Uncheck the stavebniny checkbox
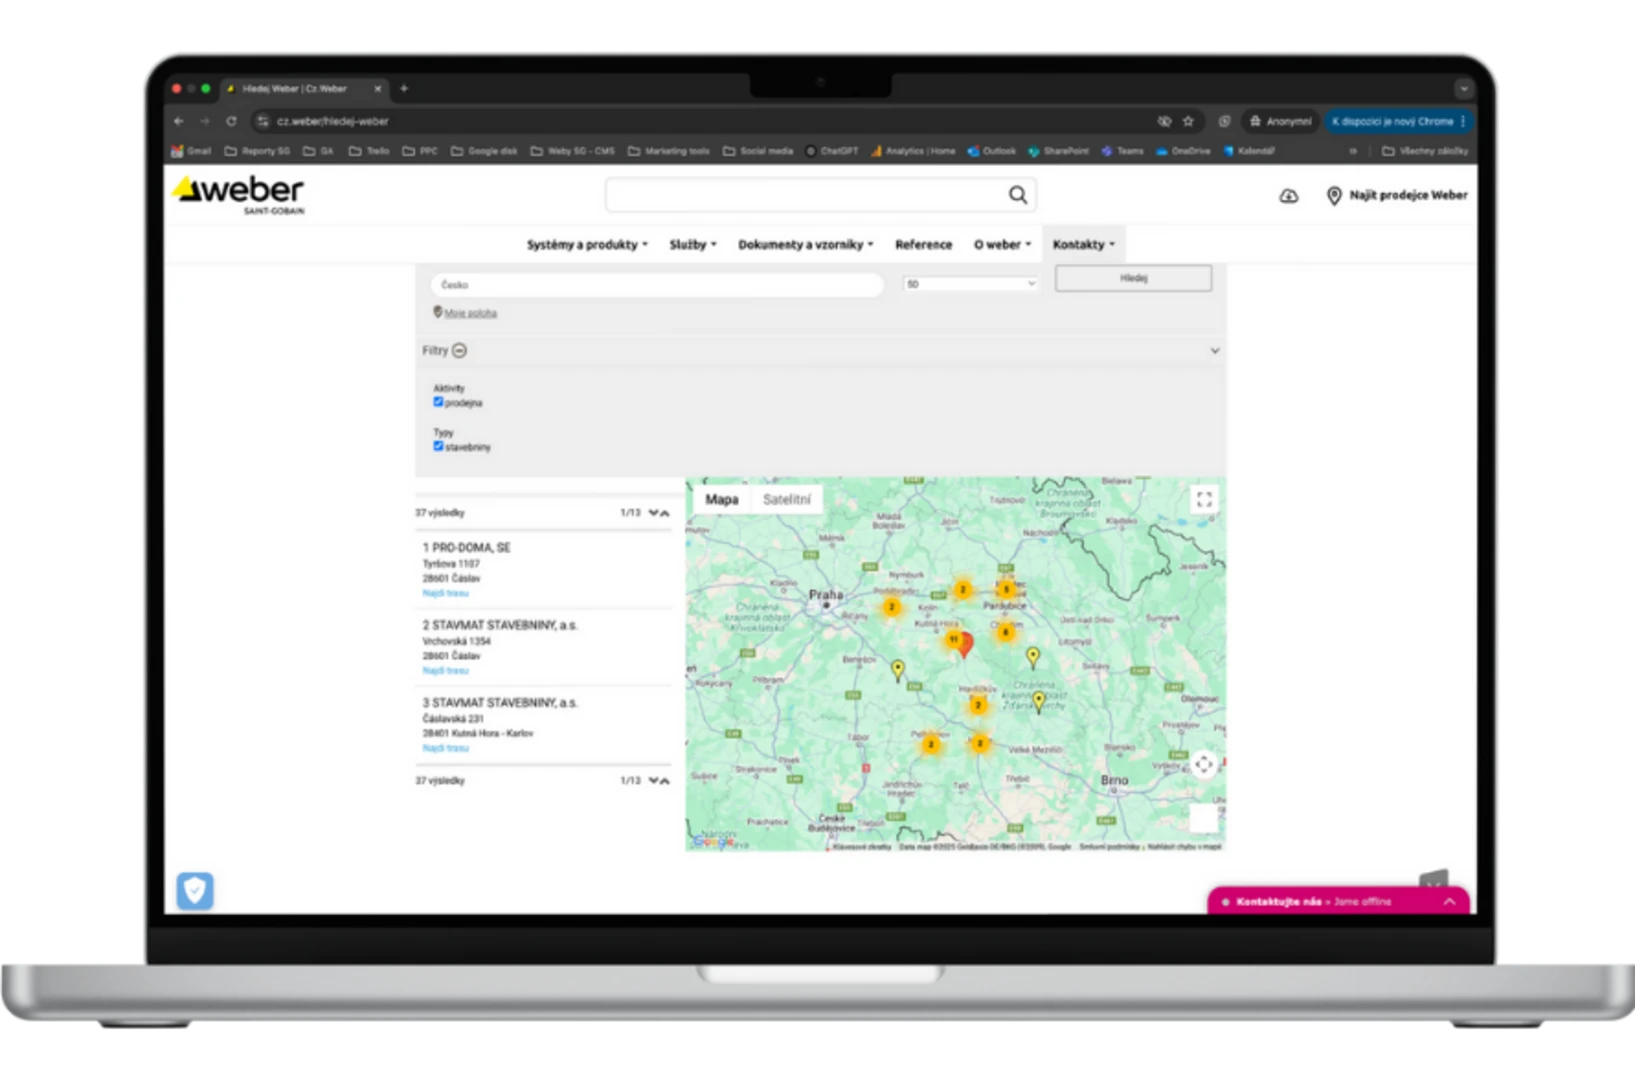This screenshot has width=1635, height=1080. 438,446
